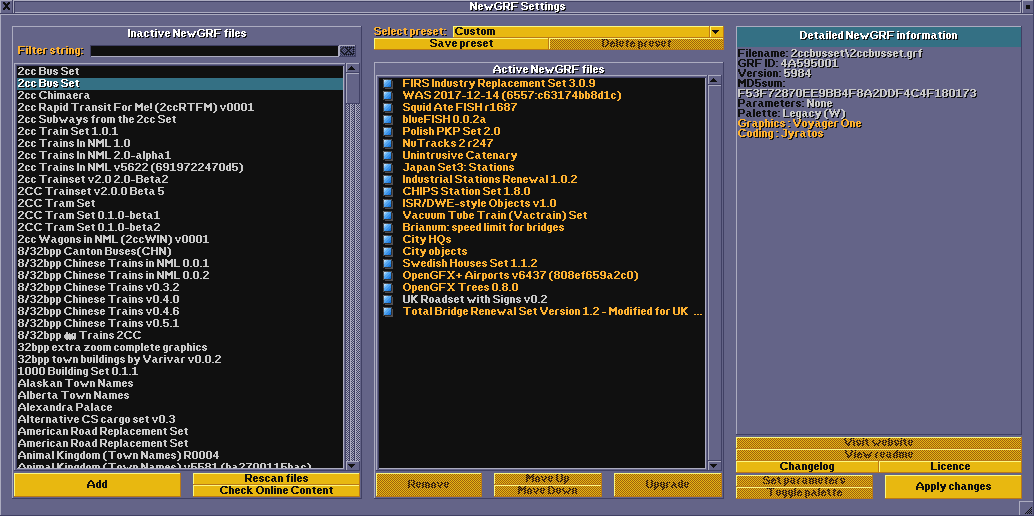Click the blue status square beside UK Roadset with Signs

[x=388, y=299]
